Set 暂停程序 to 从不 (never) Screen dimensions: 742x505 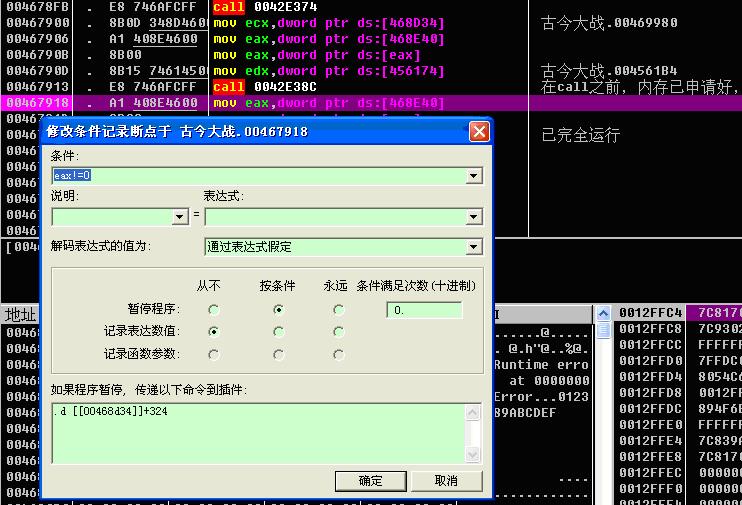point(214,310)
